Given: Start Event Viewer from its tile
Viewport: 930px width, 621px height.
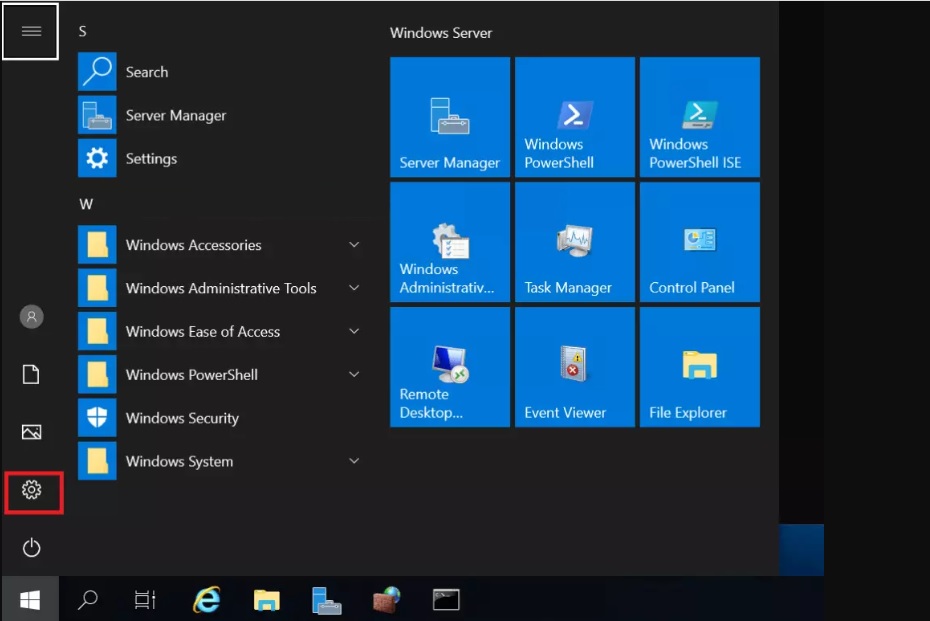Looking at the screenshot, I should tap(574, 366).
